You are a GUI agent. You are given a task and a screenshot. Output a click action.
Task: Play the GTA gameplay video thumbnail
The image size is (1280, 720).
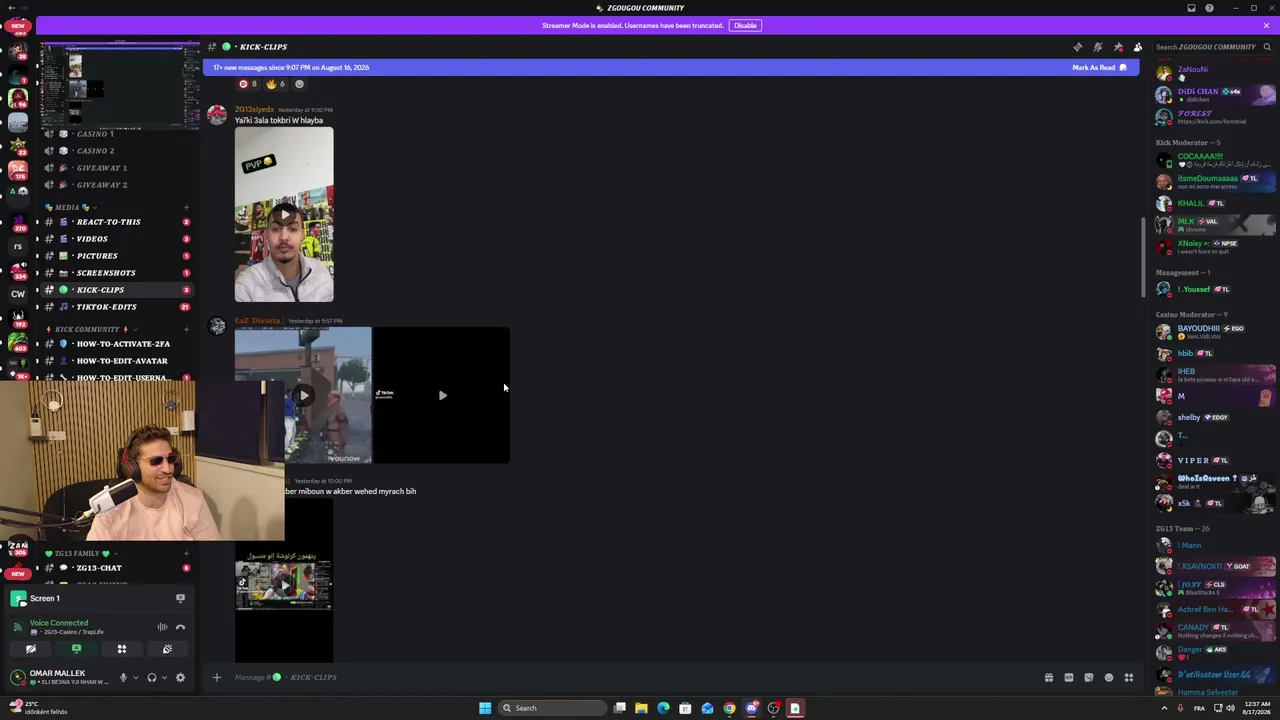303,395
